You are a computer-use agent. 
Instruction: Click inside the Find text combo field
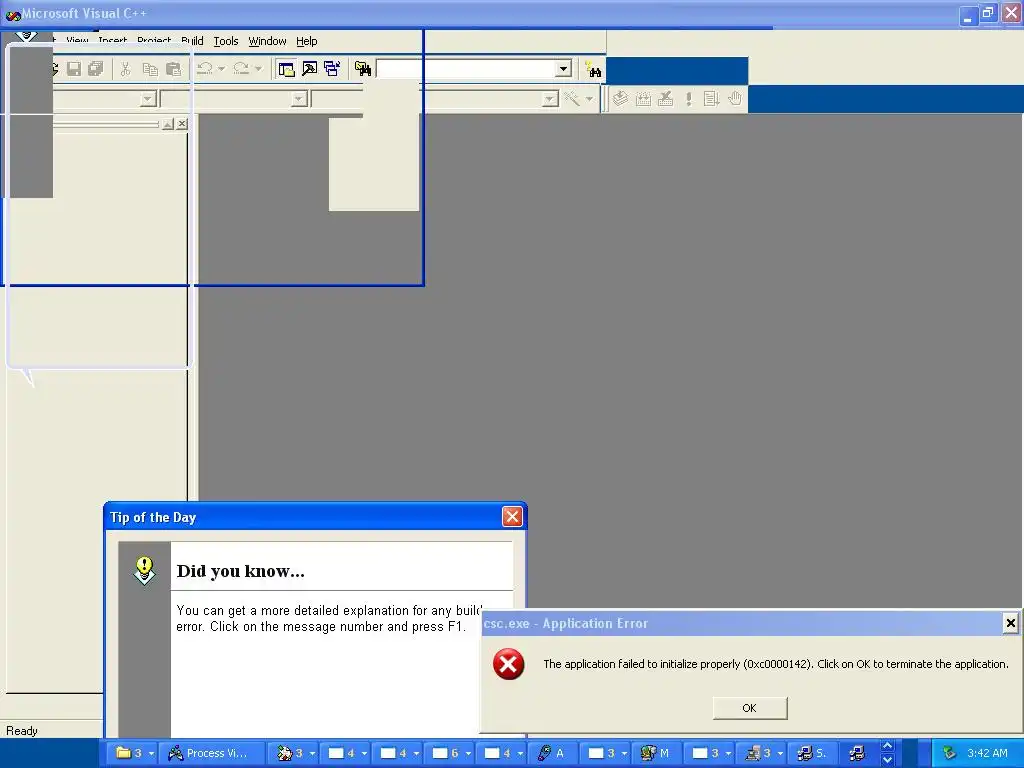coord(466,69)
